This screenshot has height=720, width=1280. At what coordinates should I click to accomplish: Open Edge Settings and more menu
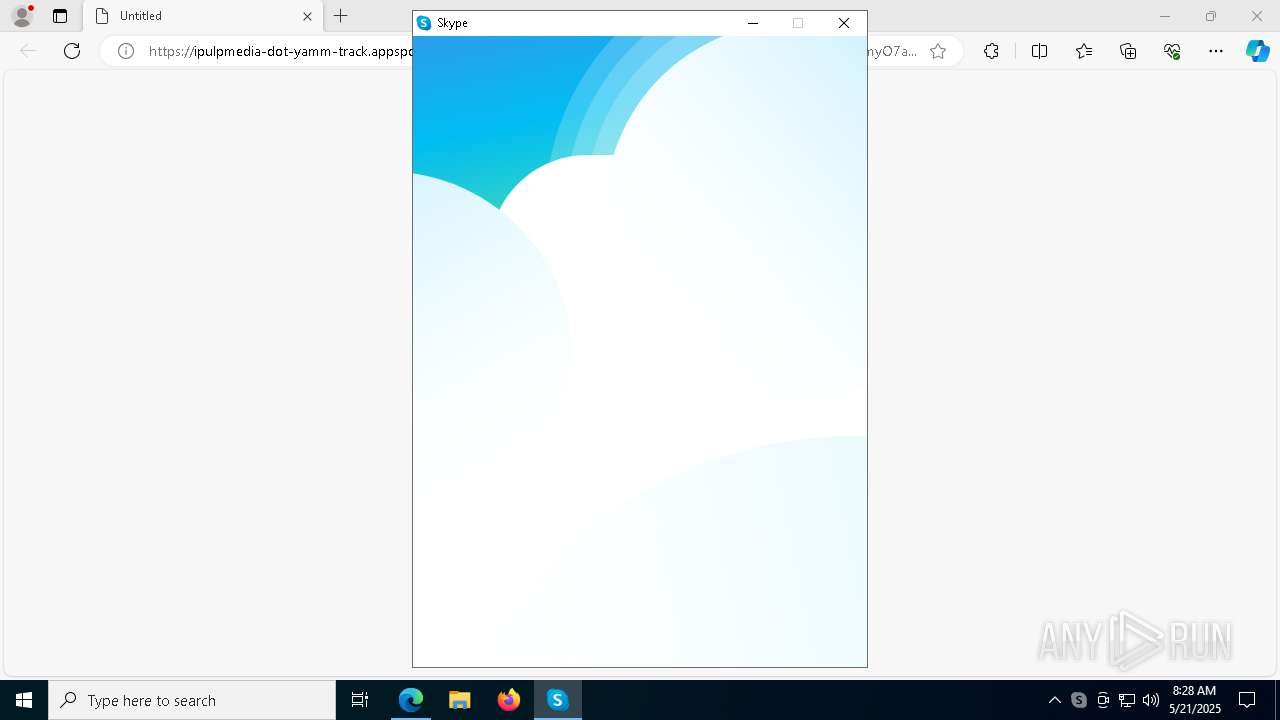tap(1216, 51)
